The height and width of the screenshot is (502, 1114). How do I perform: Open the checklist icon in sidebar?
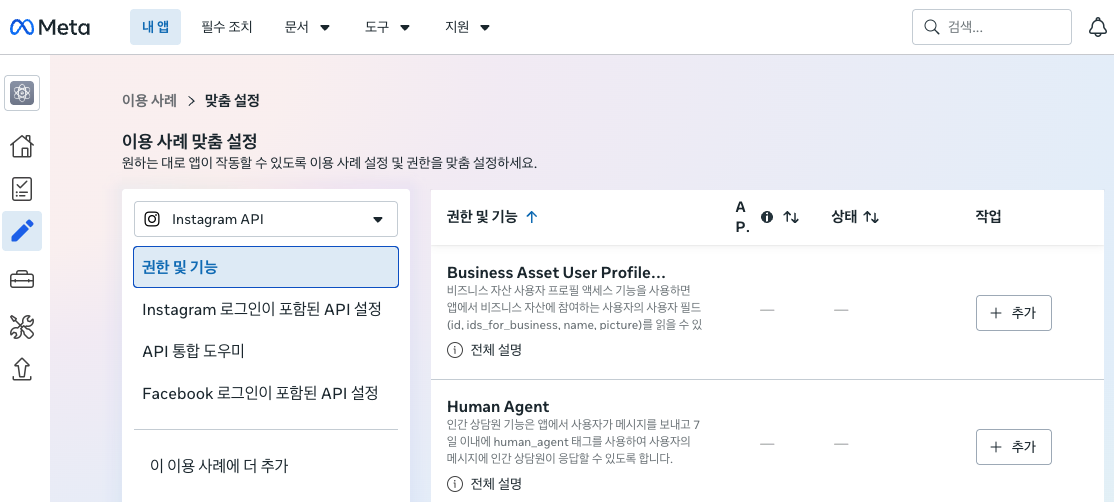pyautogui.click(x=22, y=189)
